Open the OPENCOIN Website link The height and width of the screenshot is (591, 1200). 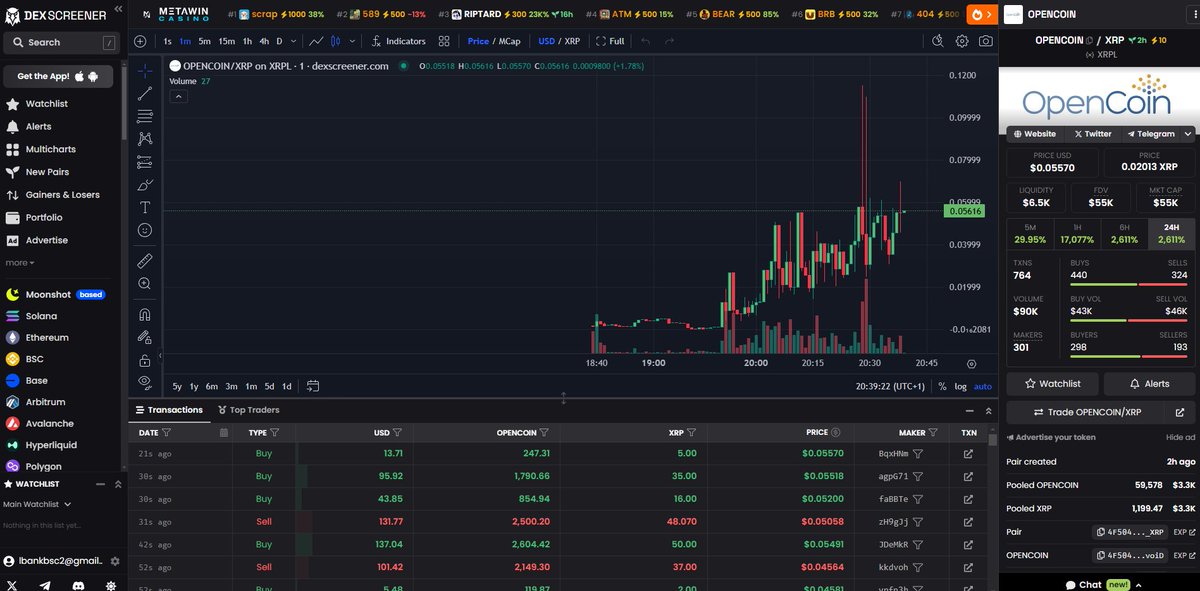[x=1035, y=133]
